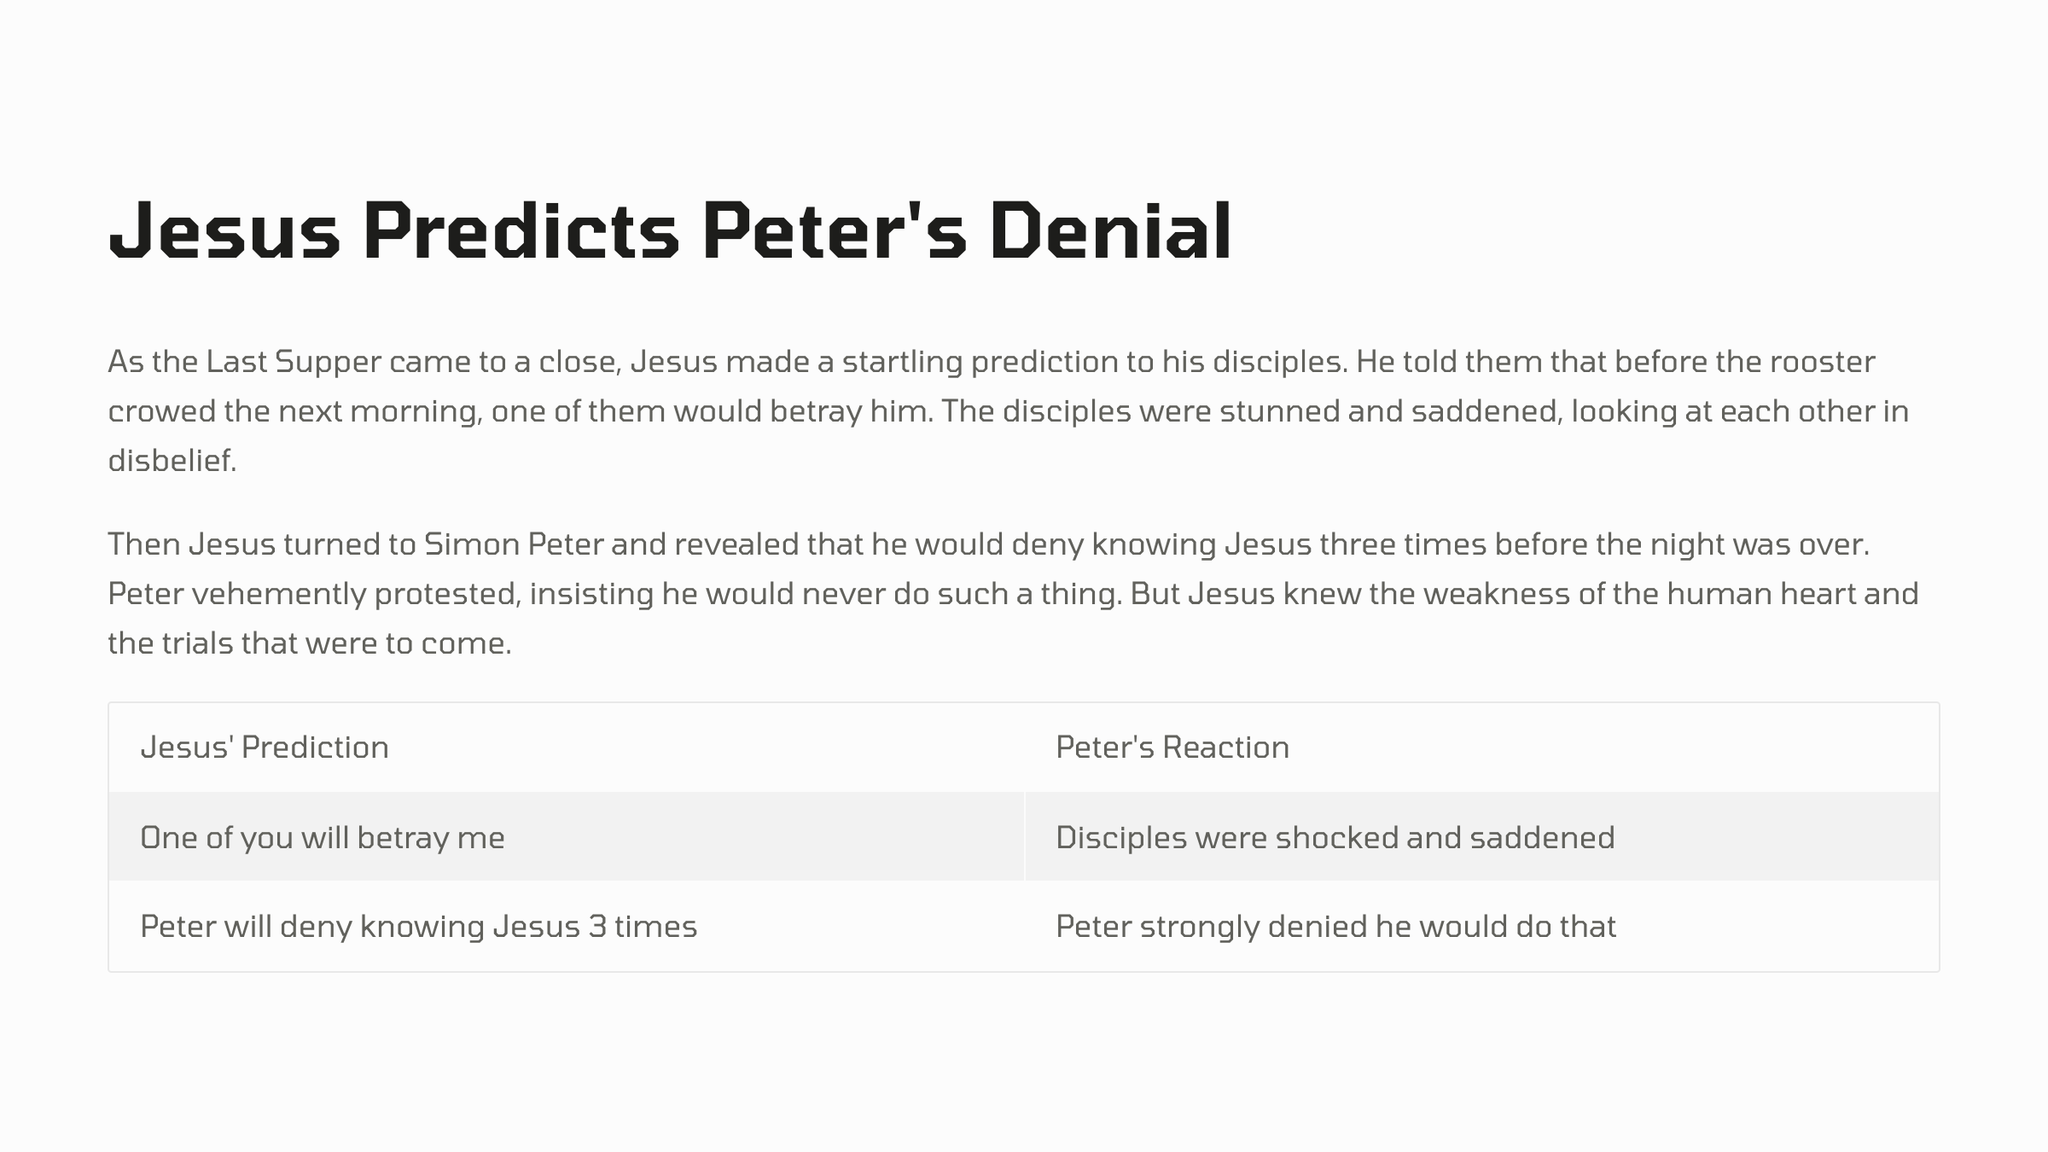Image resolution: width=2048 pixels, height=1152 pixels.
Task: Click the word "Denial" in the slide title
Action: (1110, 232)
